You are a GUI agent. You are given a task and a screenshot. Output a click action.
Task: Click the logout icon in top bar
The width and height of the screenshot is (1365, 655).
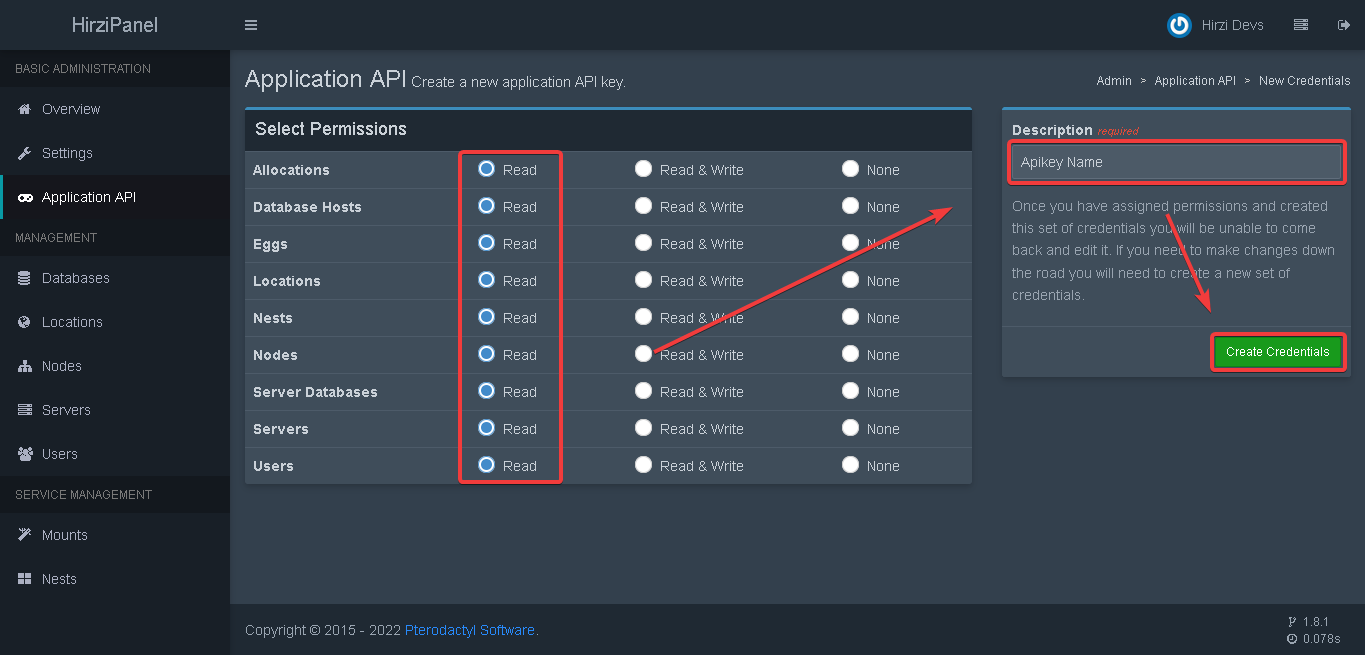pos(1343,25)
